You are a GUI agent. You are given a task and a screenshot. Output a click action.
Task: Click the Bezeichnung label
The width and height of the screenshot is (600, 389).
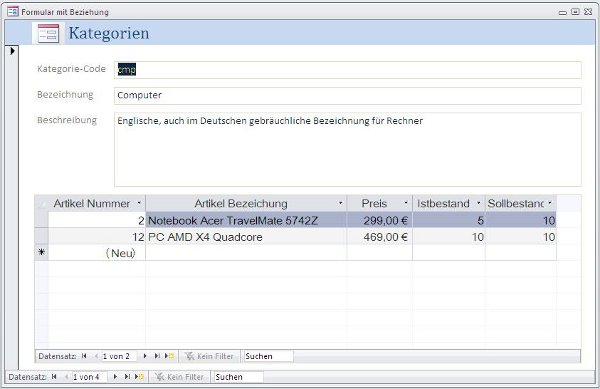tap(65, 94)
